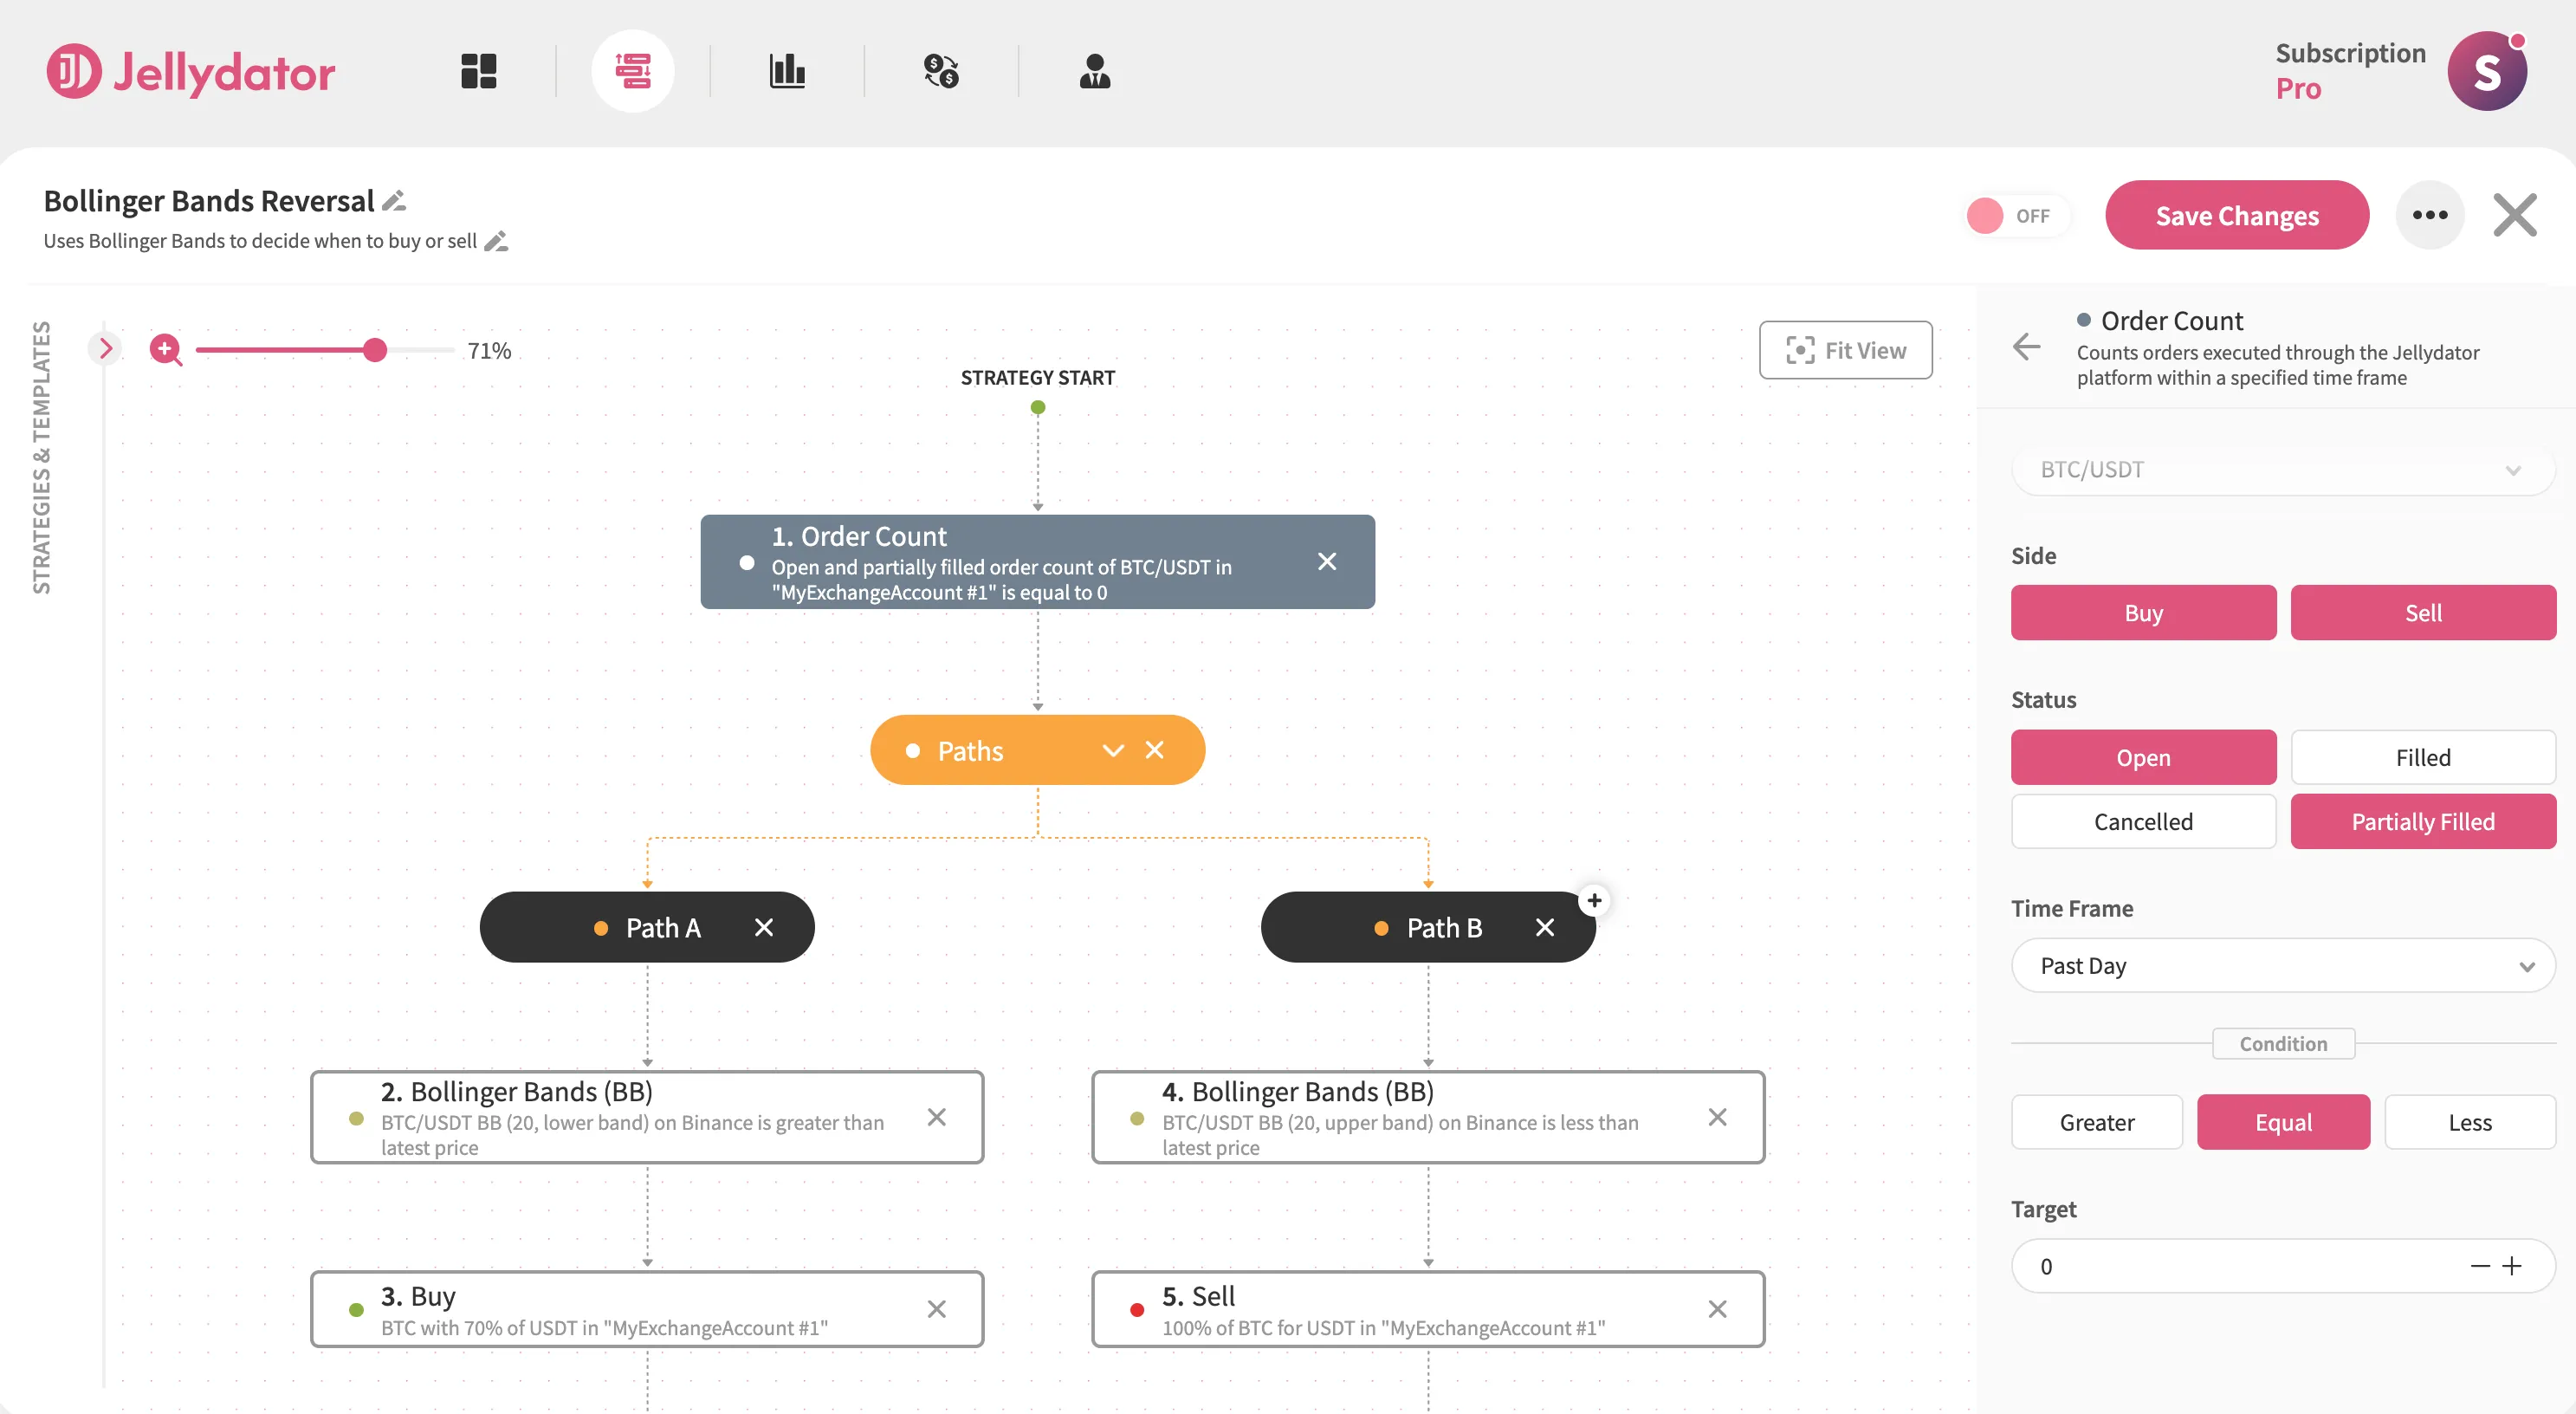Click the zoom magnifier icon
The height and width of the screenshot is (1414, 2576).
166,350
